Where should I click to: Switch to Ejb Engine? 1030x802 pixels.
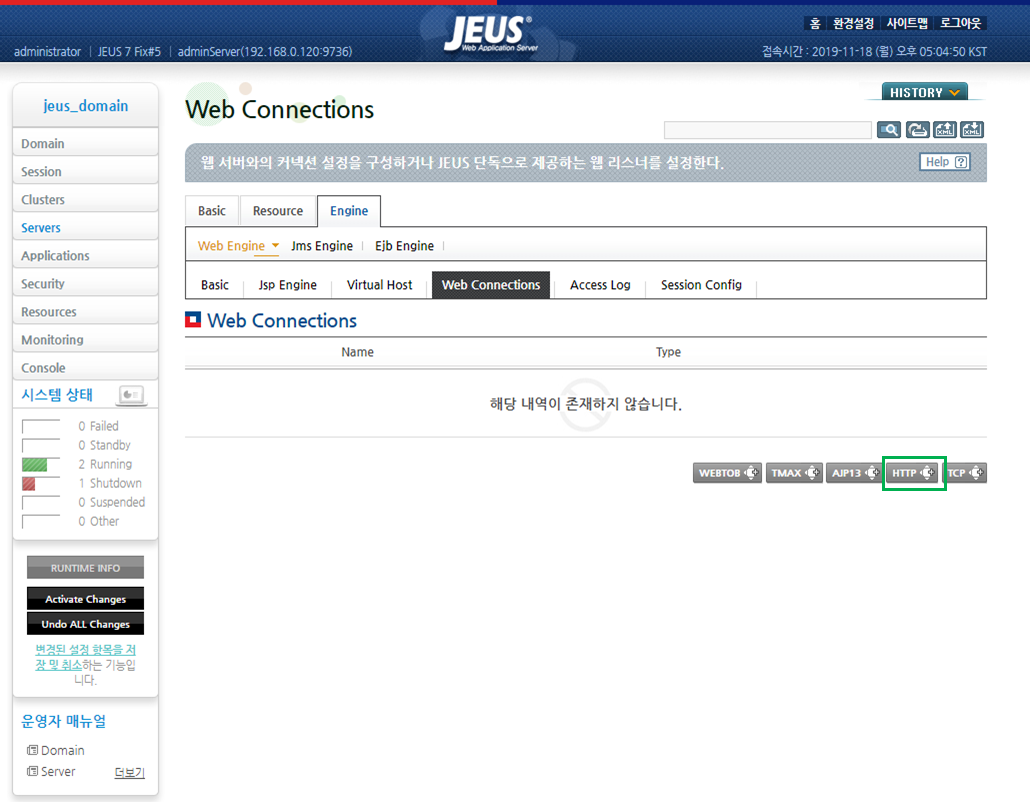point(404,246)
